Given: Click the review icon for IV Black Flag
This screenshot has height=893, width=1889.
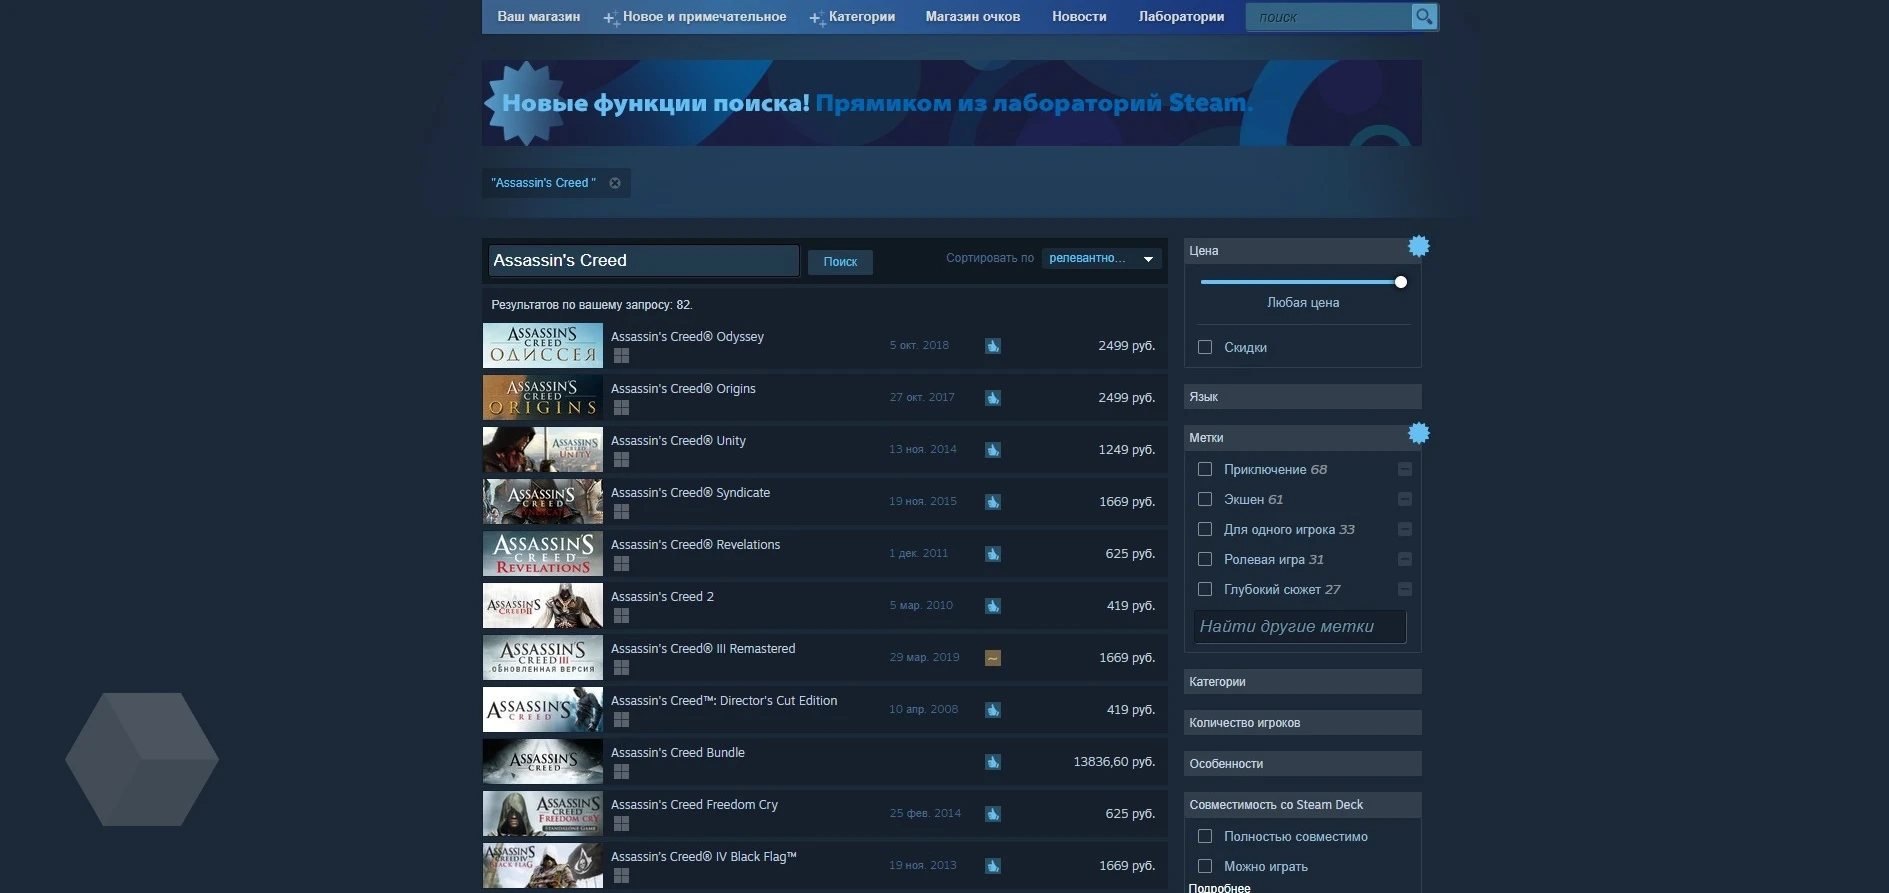Looking at the screenshot, I should click(993, 866).
